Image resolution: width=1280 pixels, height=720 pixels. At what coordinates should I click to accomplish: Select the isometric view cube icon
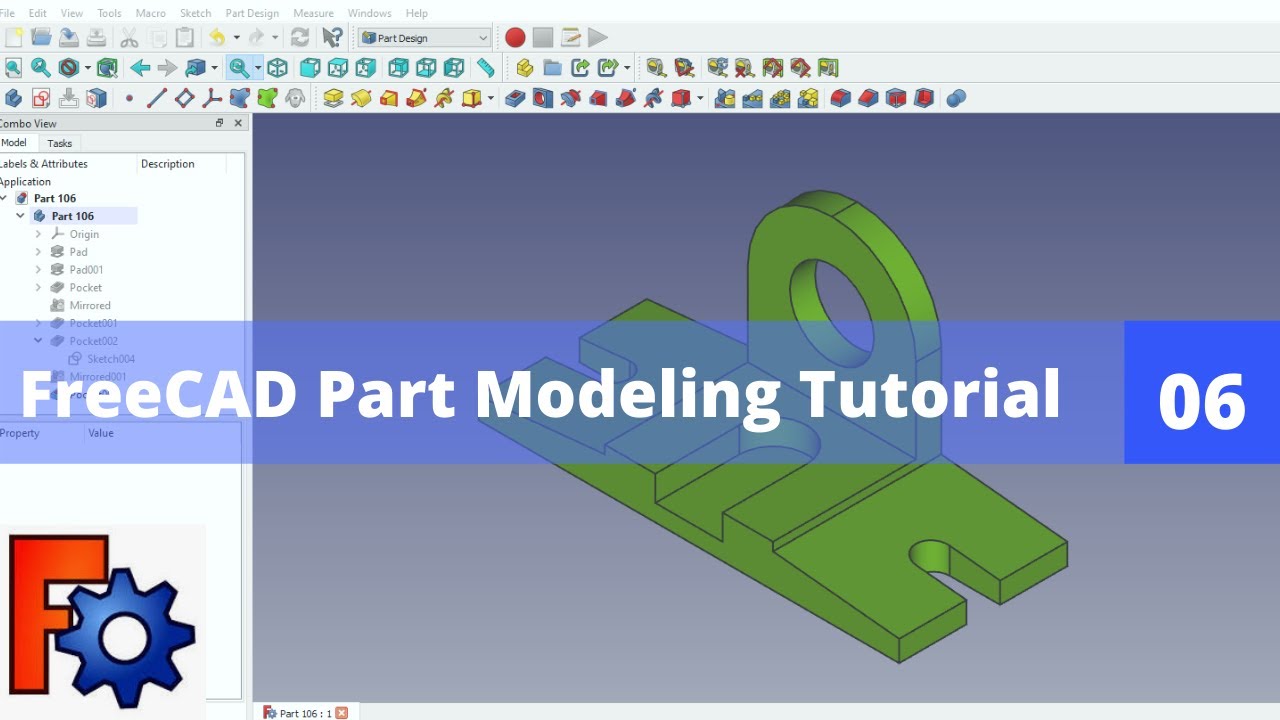(x=277, y=68)
